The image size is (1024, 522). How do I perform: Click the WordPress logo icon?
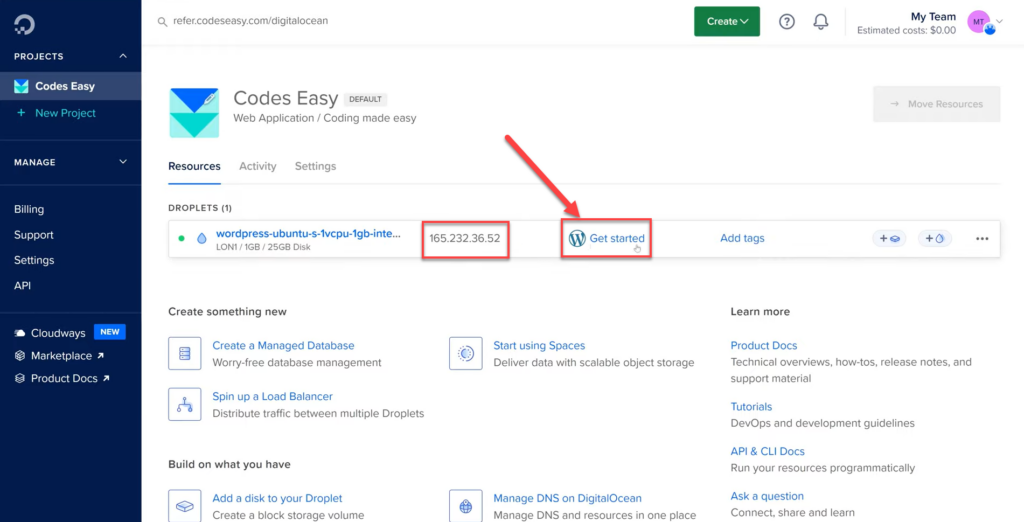click(577, 238)
